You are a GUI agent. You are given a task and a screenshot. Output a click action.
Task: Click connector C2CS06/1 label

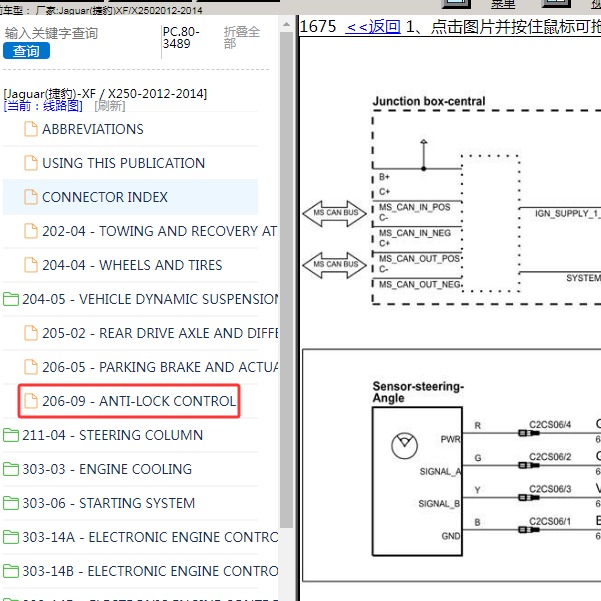tap(550, 522)
